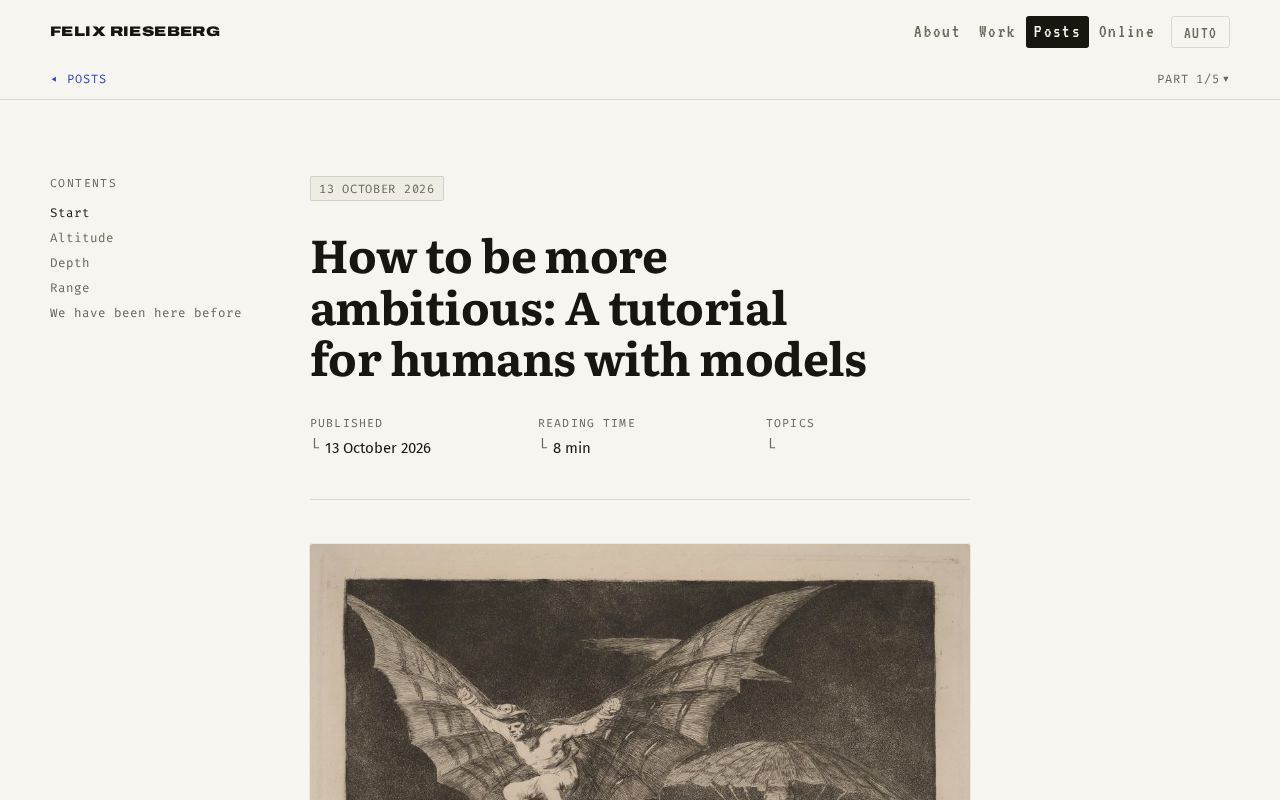Screen dimensions: 1280x800
Task: Go to the About page
Action: pyautogui.click(x=937, y=32)
